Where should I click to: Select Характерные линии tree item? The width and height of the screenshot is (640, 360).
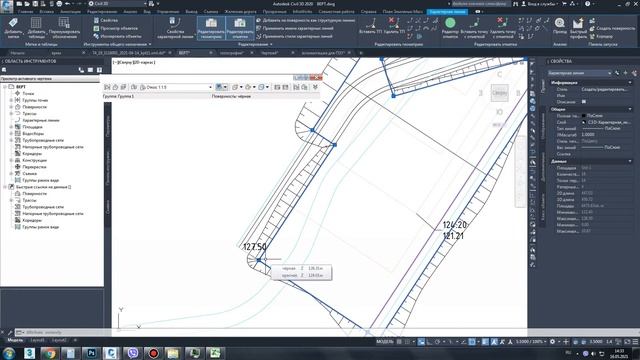click(x=40, y=120)
